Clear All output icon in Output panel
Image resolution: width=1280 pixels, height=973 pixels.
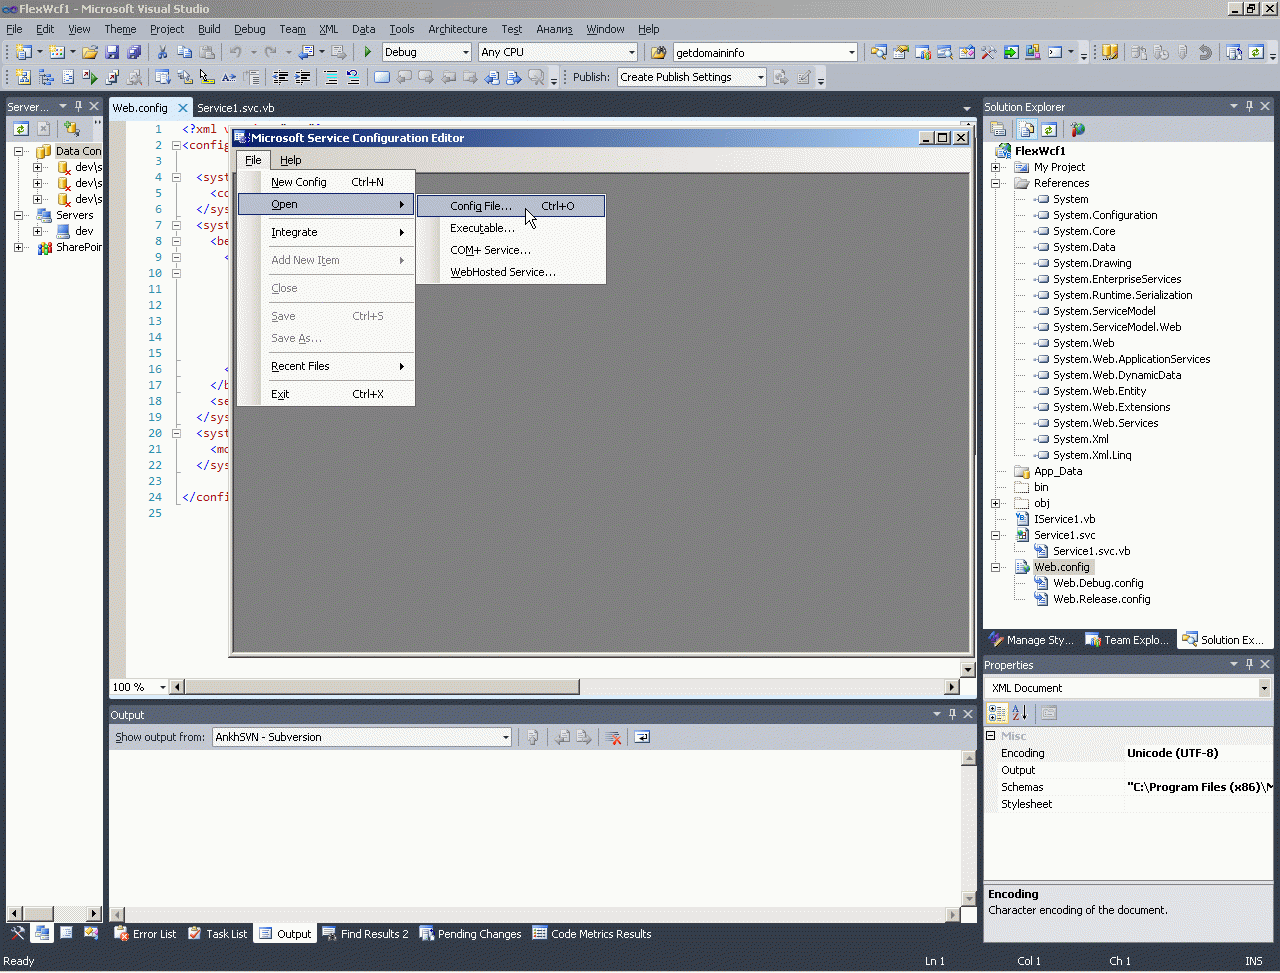click(614, 737)
